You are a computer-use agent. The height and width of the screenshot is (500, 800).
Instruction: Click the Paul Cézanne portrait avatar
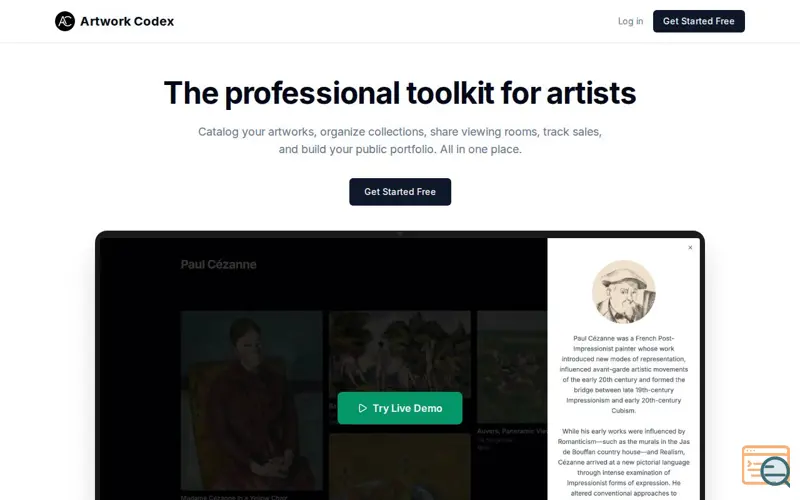(623, 292)
